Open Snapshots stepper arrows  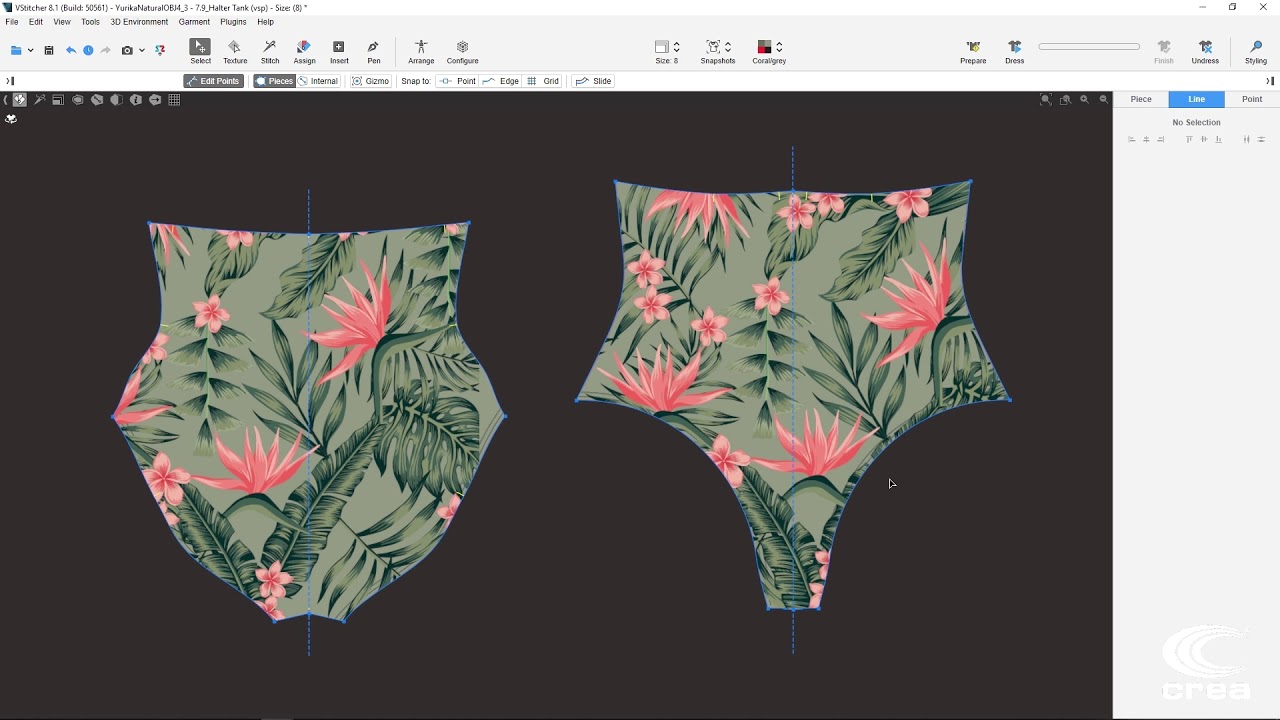click(x=728, y=47)
